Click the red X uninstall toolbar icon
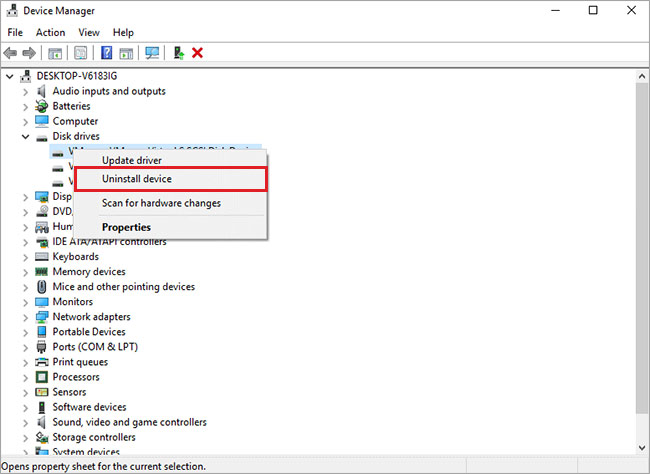Image resolution: width=650 pixels, height=474 pixels. click(197, 53)
